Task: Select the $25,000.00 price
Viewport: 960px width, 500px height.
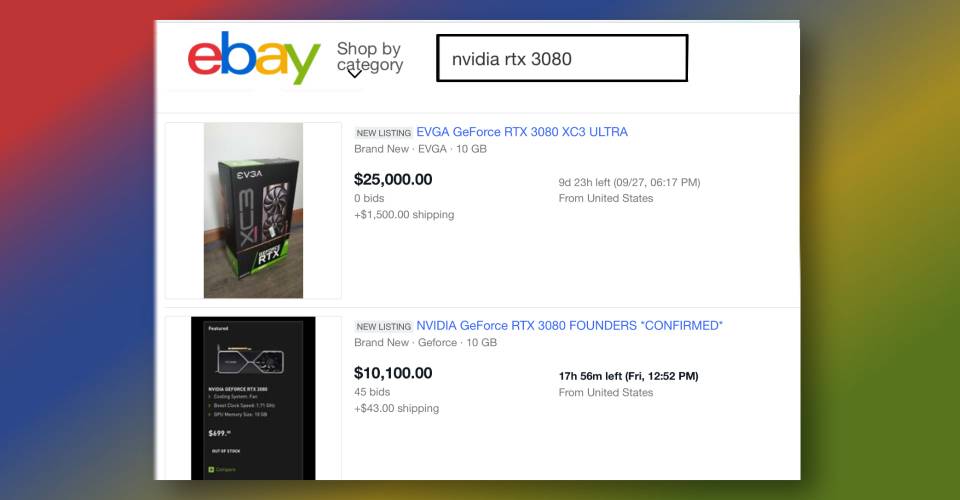Action: (393, 179)
